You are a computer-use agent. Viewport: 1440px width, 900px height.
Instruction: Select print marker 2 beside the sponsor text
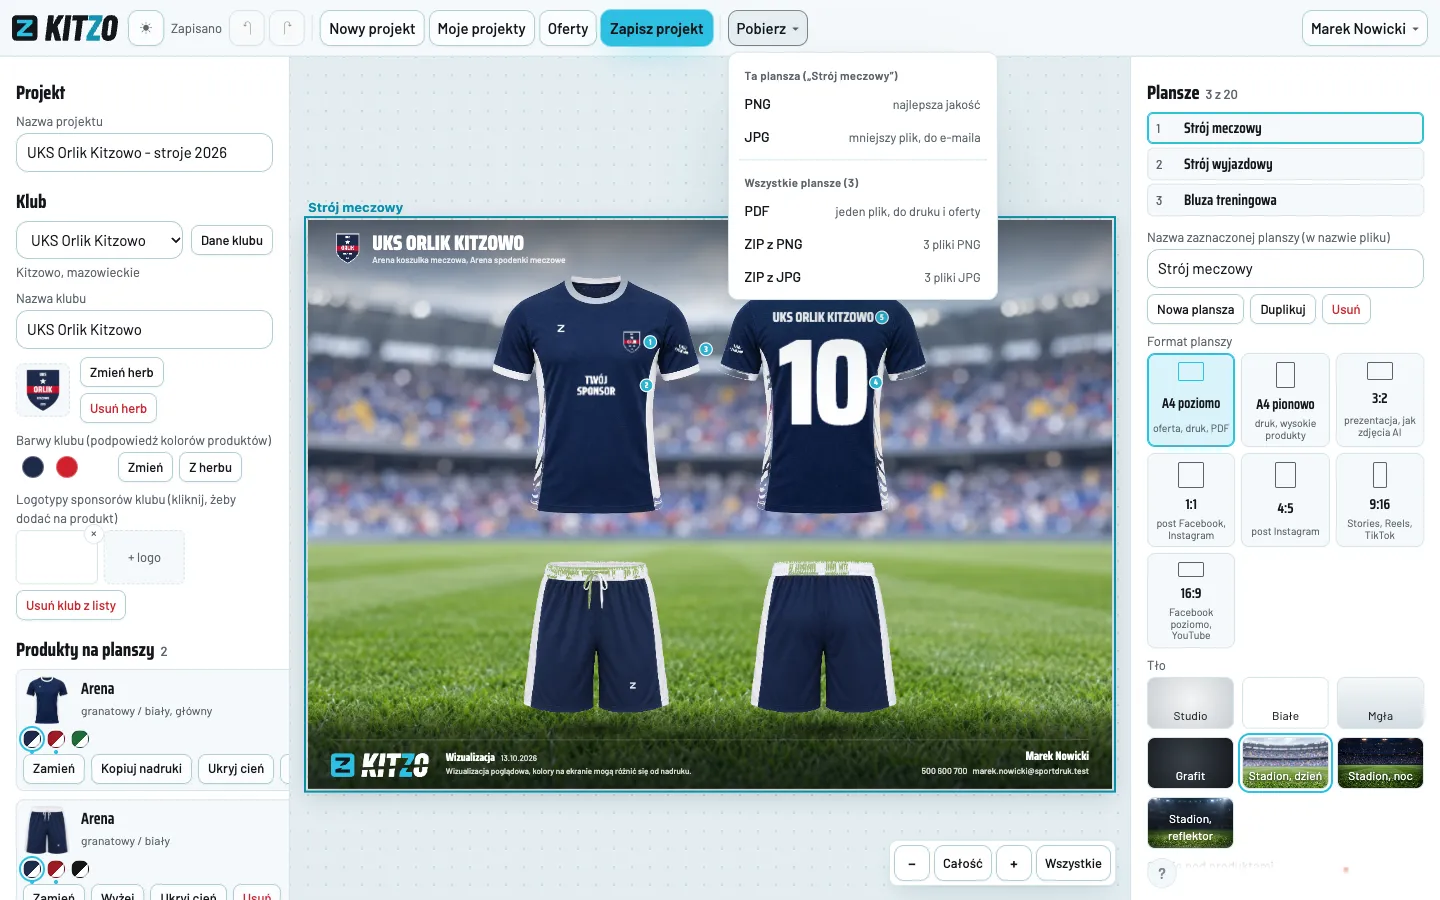pyautogui.click(x=646, y=385)
